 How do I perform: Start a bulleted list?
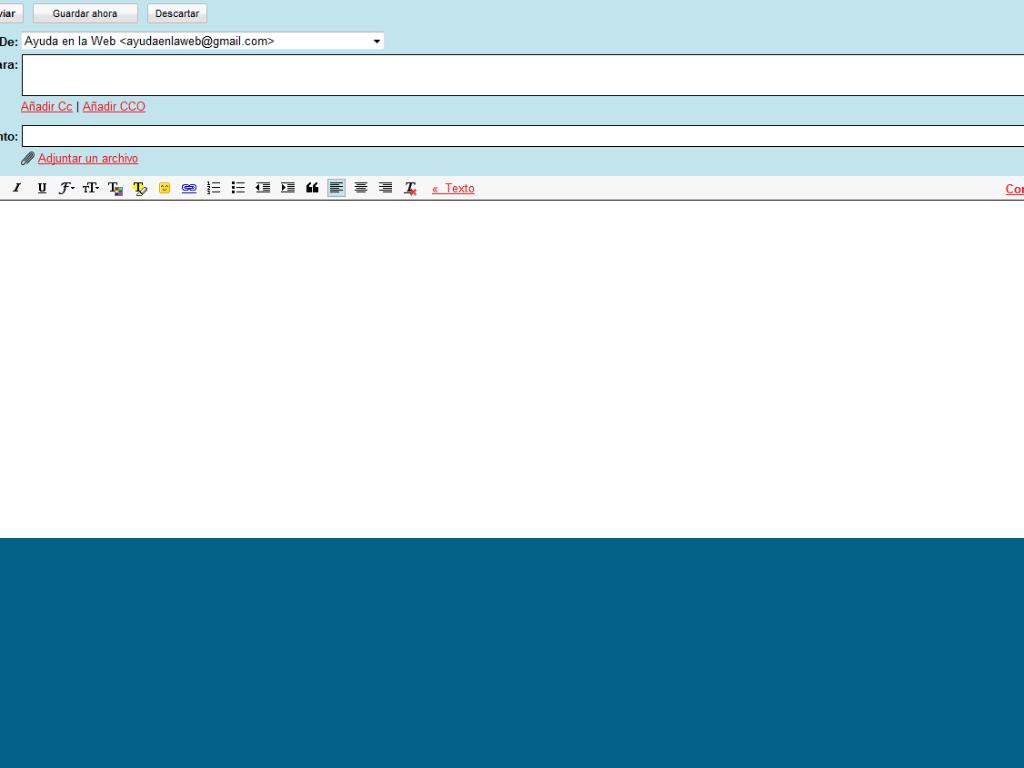[x=238, y=188]
